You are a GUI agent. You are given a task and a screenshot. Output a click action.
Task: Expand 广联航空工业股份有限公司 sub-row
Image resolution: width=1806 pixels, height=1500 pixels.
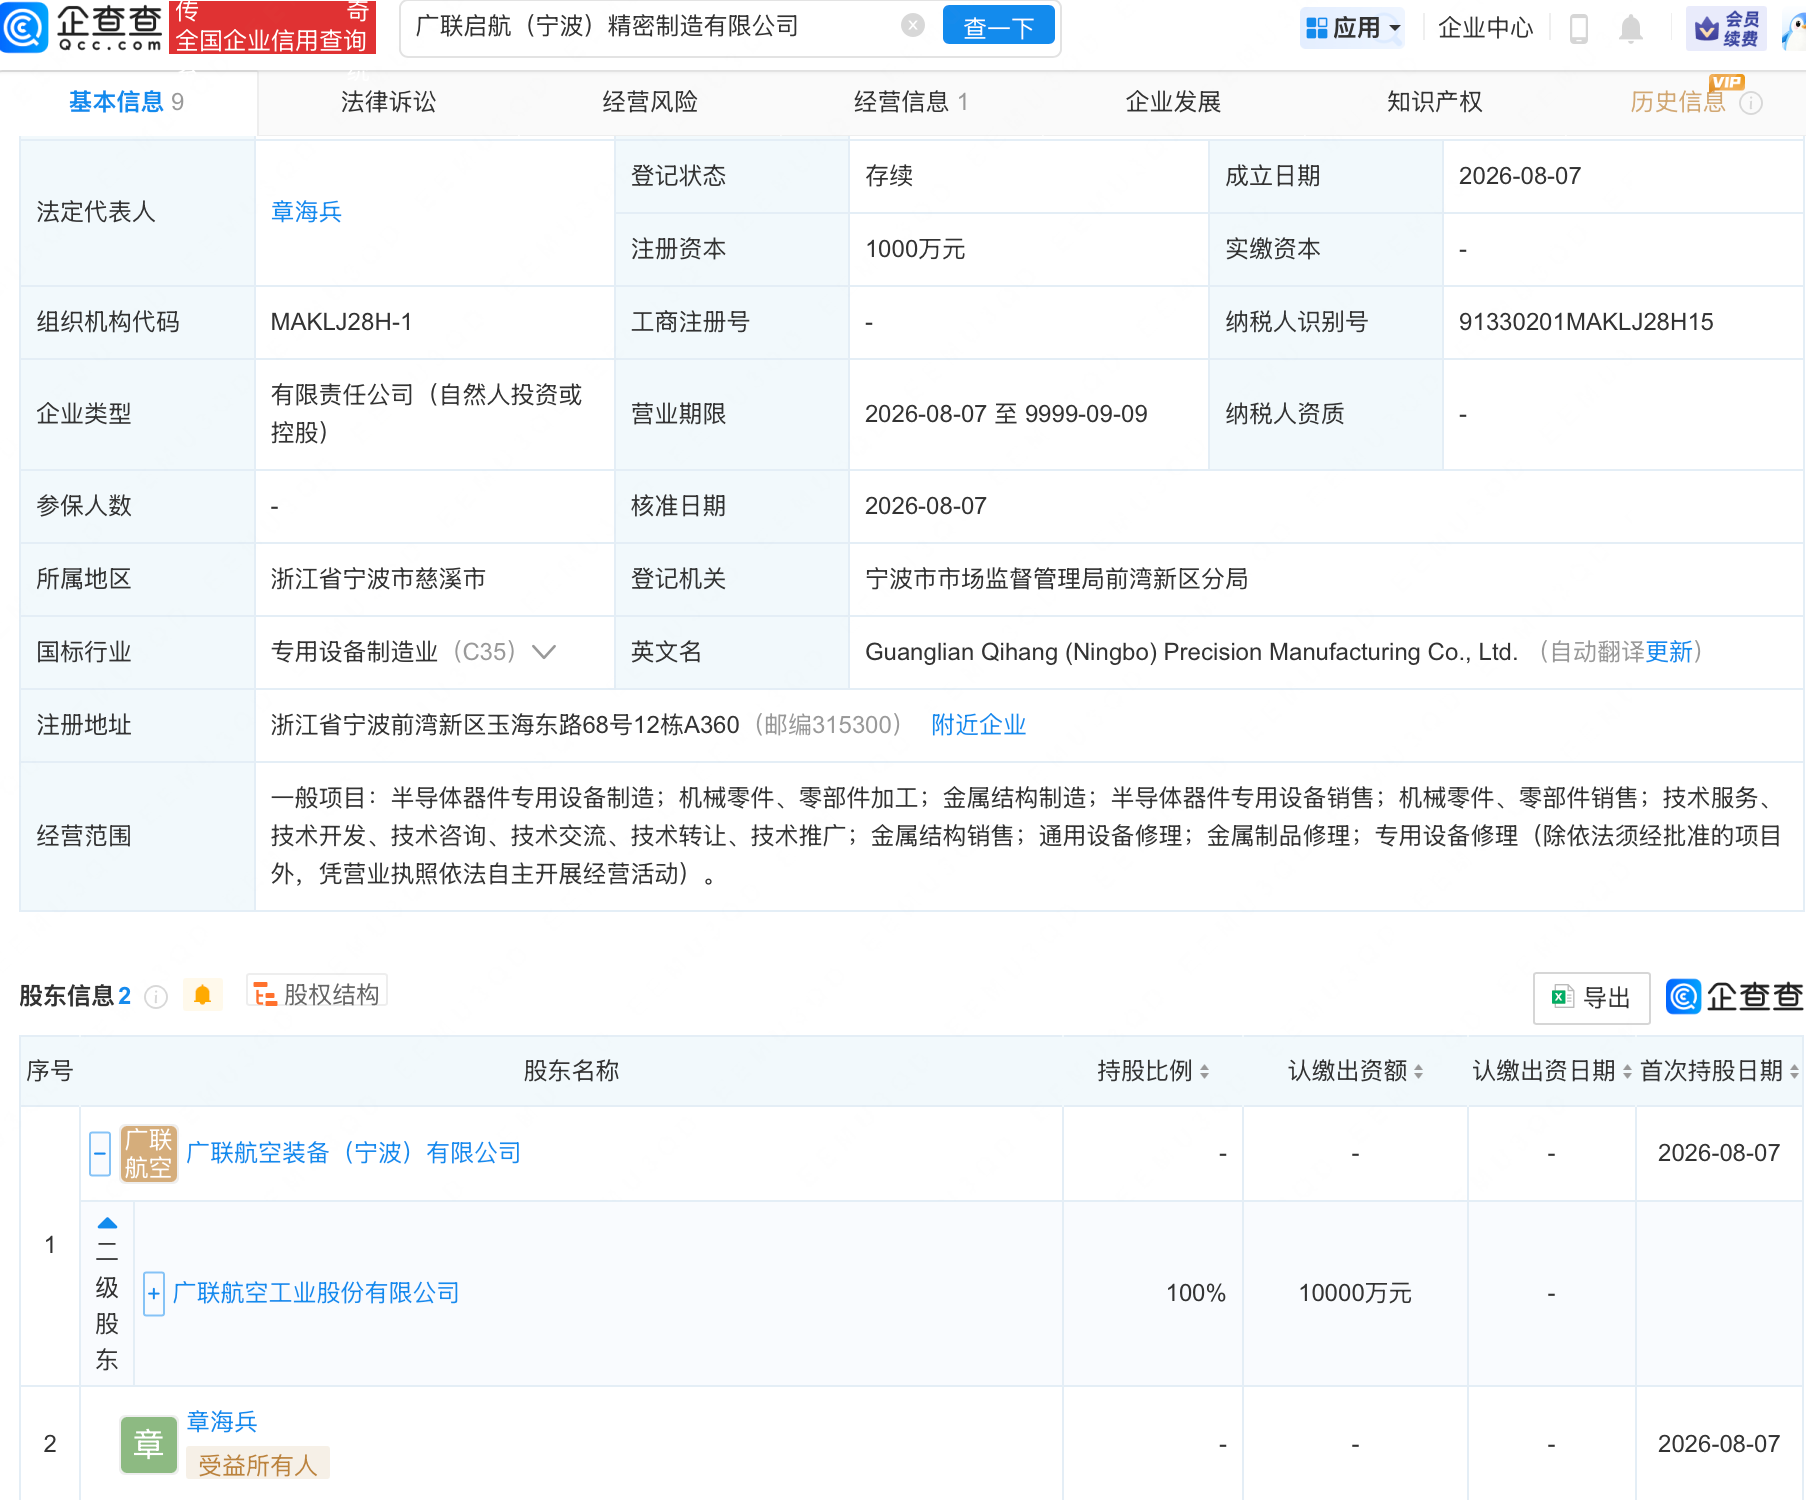click(x=154, y=1294)
